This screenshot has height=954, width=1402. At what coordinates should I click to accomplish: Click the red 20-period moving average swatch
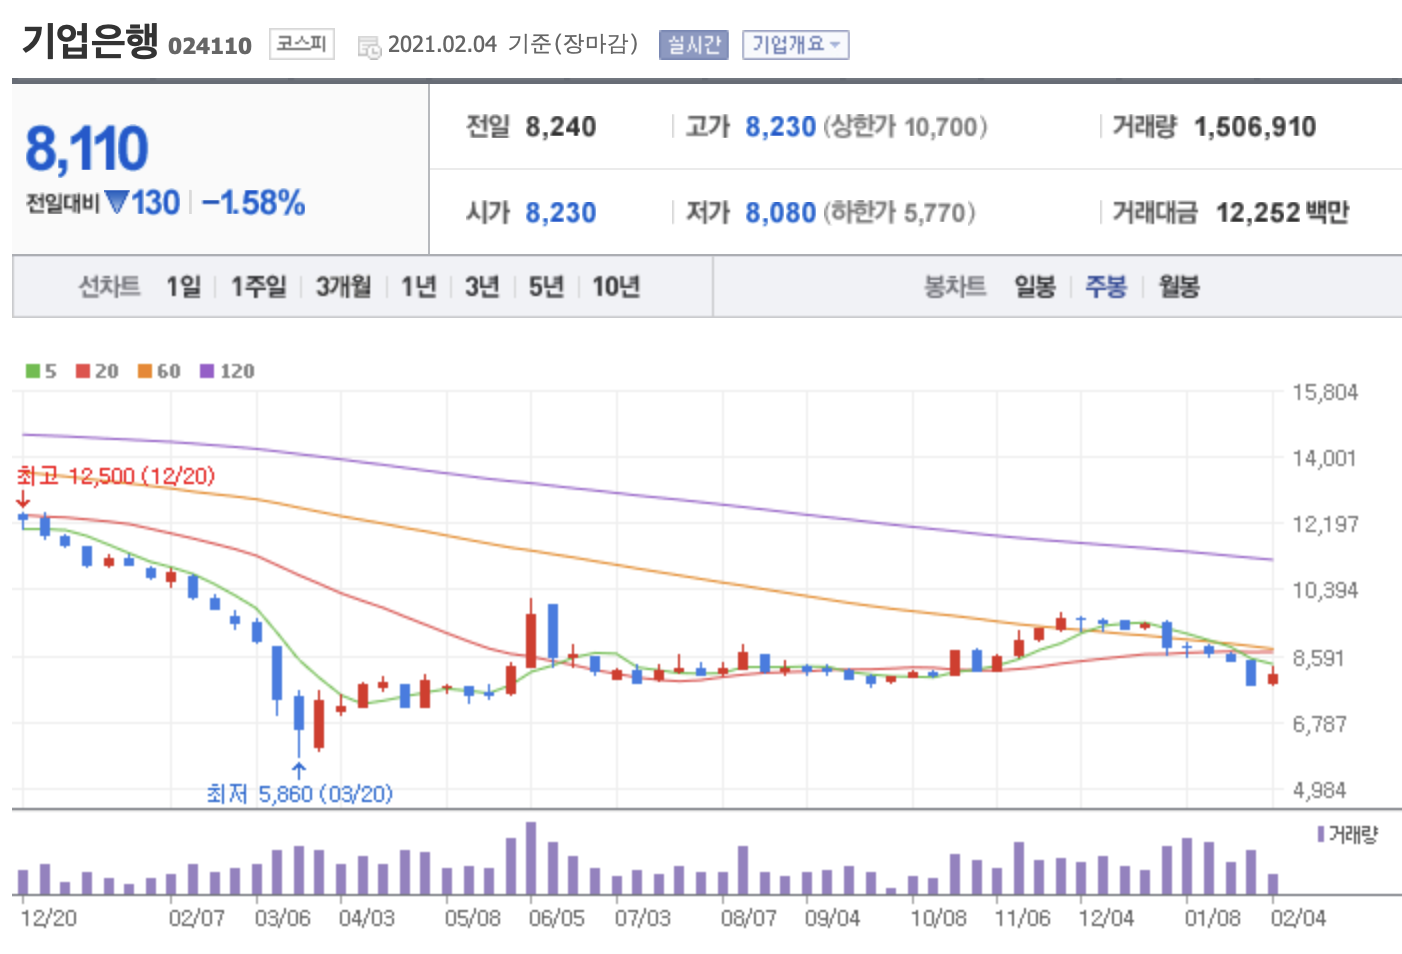click(83, 371)
